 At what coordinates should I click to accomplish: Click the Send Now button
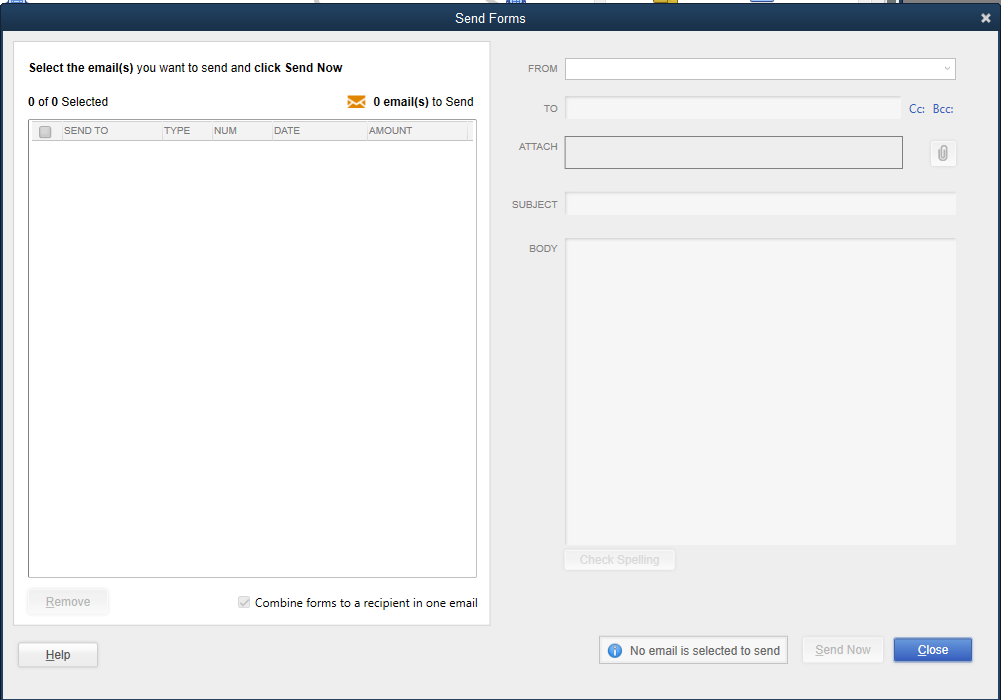(842, 649)
